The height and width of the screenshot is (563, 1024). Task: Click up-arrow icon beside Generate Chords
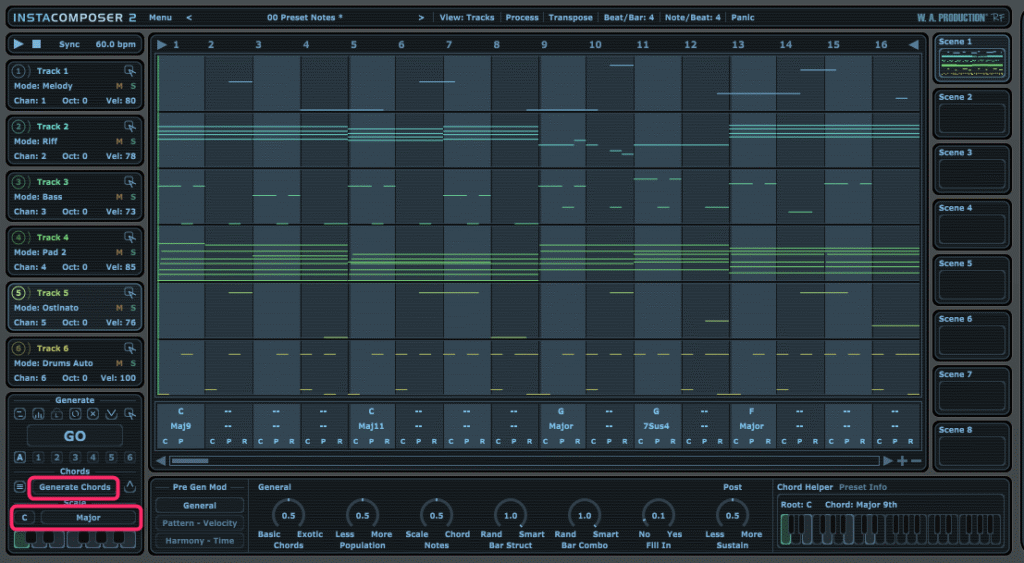coord(130,487)
